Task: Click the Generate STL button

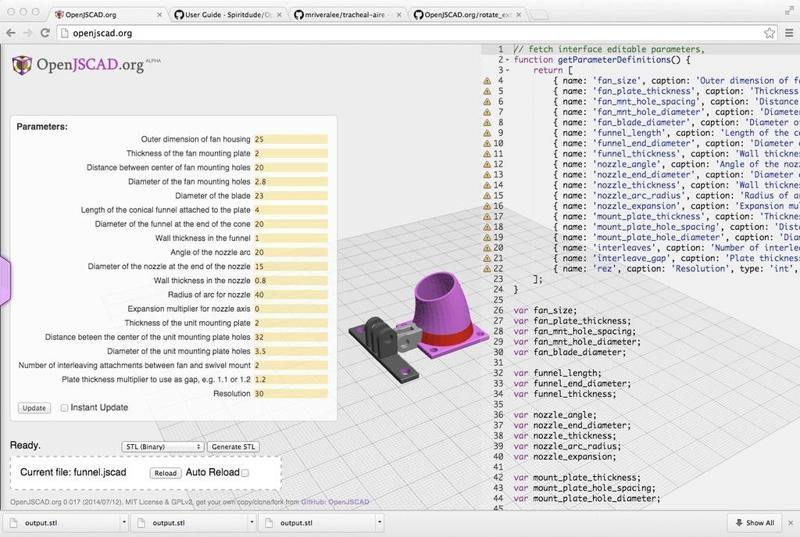Action: coord(234,446)
